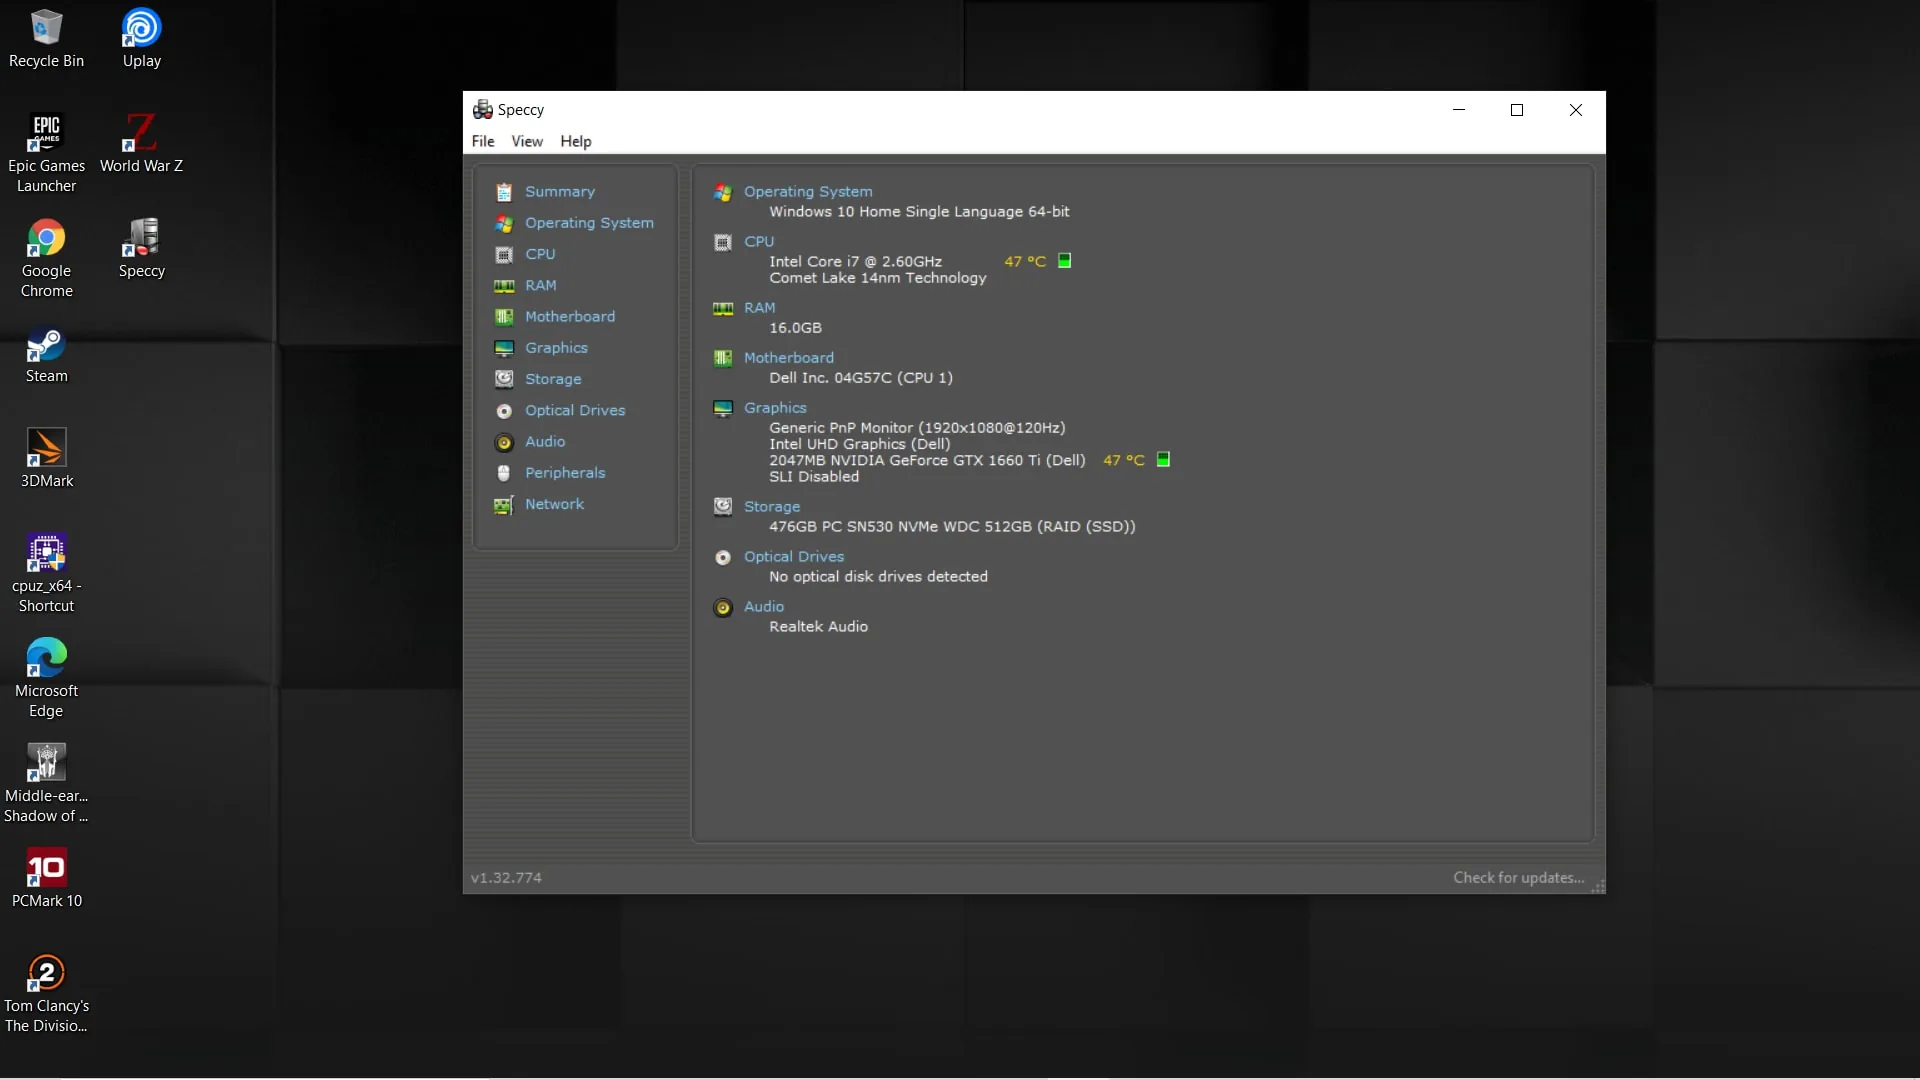
Task: Open the Summary section in sidebar
Action: click(x=559, y=191)
